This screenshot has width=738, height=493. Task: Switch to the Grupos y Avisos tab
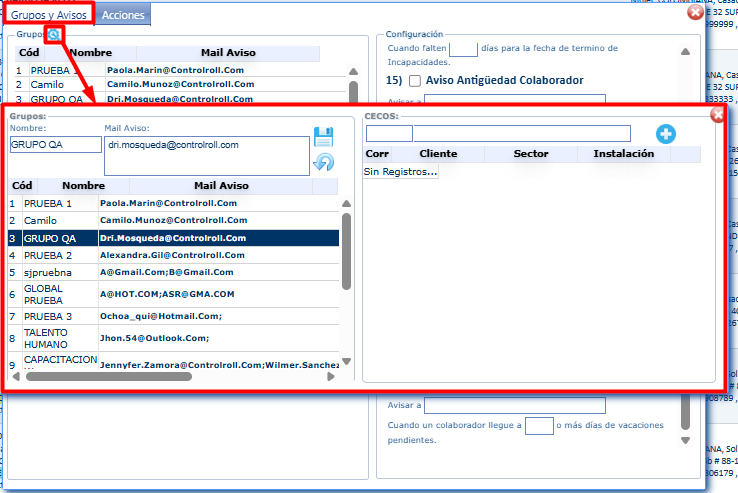tap(50, 15)
